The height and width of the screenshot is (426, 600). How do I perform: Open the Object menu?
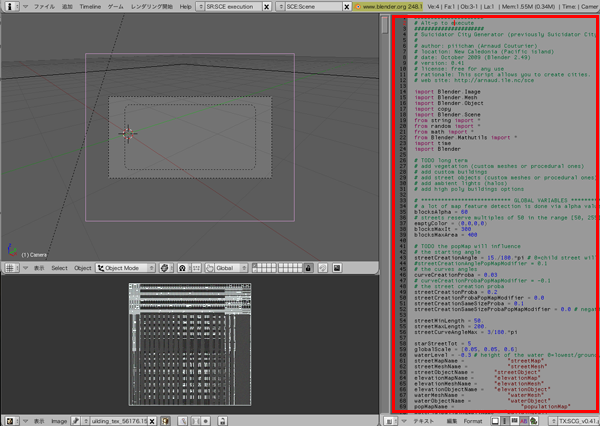[x=83, y=268]
